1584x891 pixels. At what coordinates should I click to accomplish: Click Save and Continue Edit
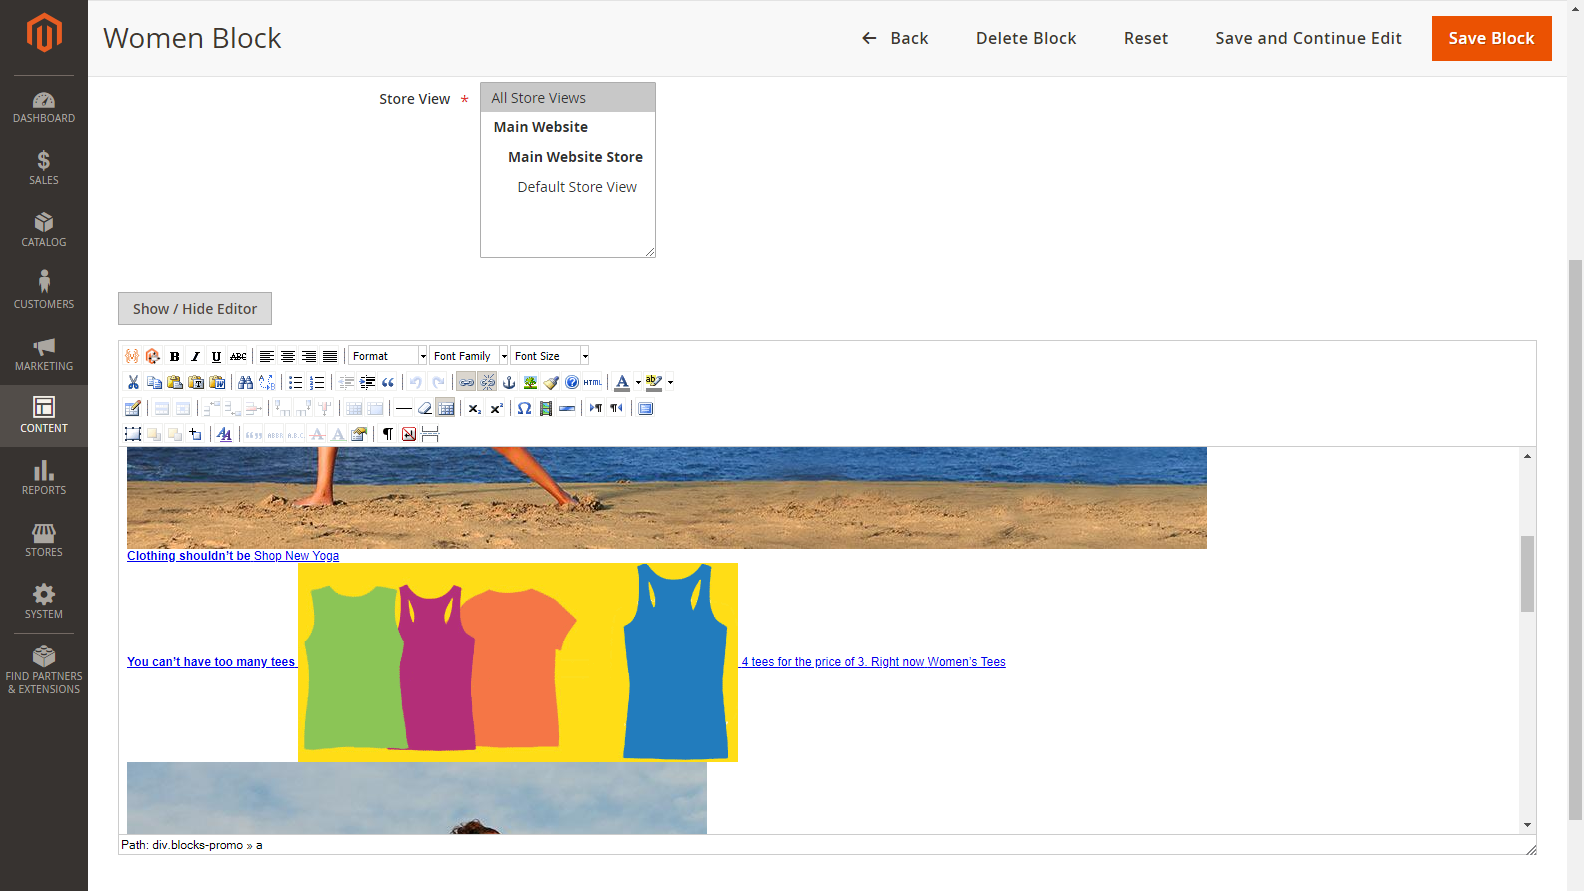point(1308,38)
